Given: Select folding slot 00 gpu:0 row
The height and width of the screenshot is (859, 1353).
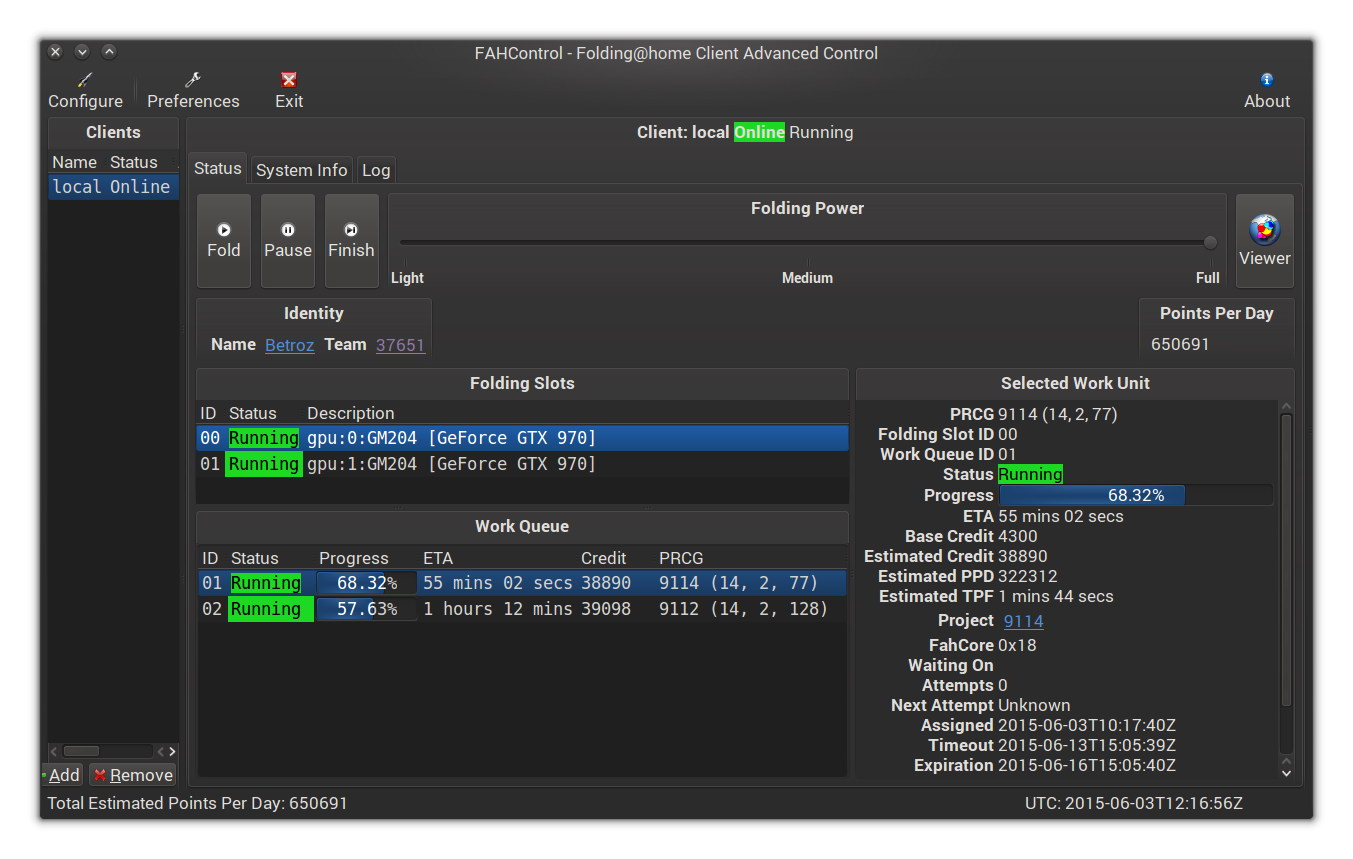Looking at the screenshot, I should point(522,438).
